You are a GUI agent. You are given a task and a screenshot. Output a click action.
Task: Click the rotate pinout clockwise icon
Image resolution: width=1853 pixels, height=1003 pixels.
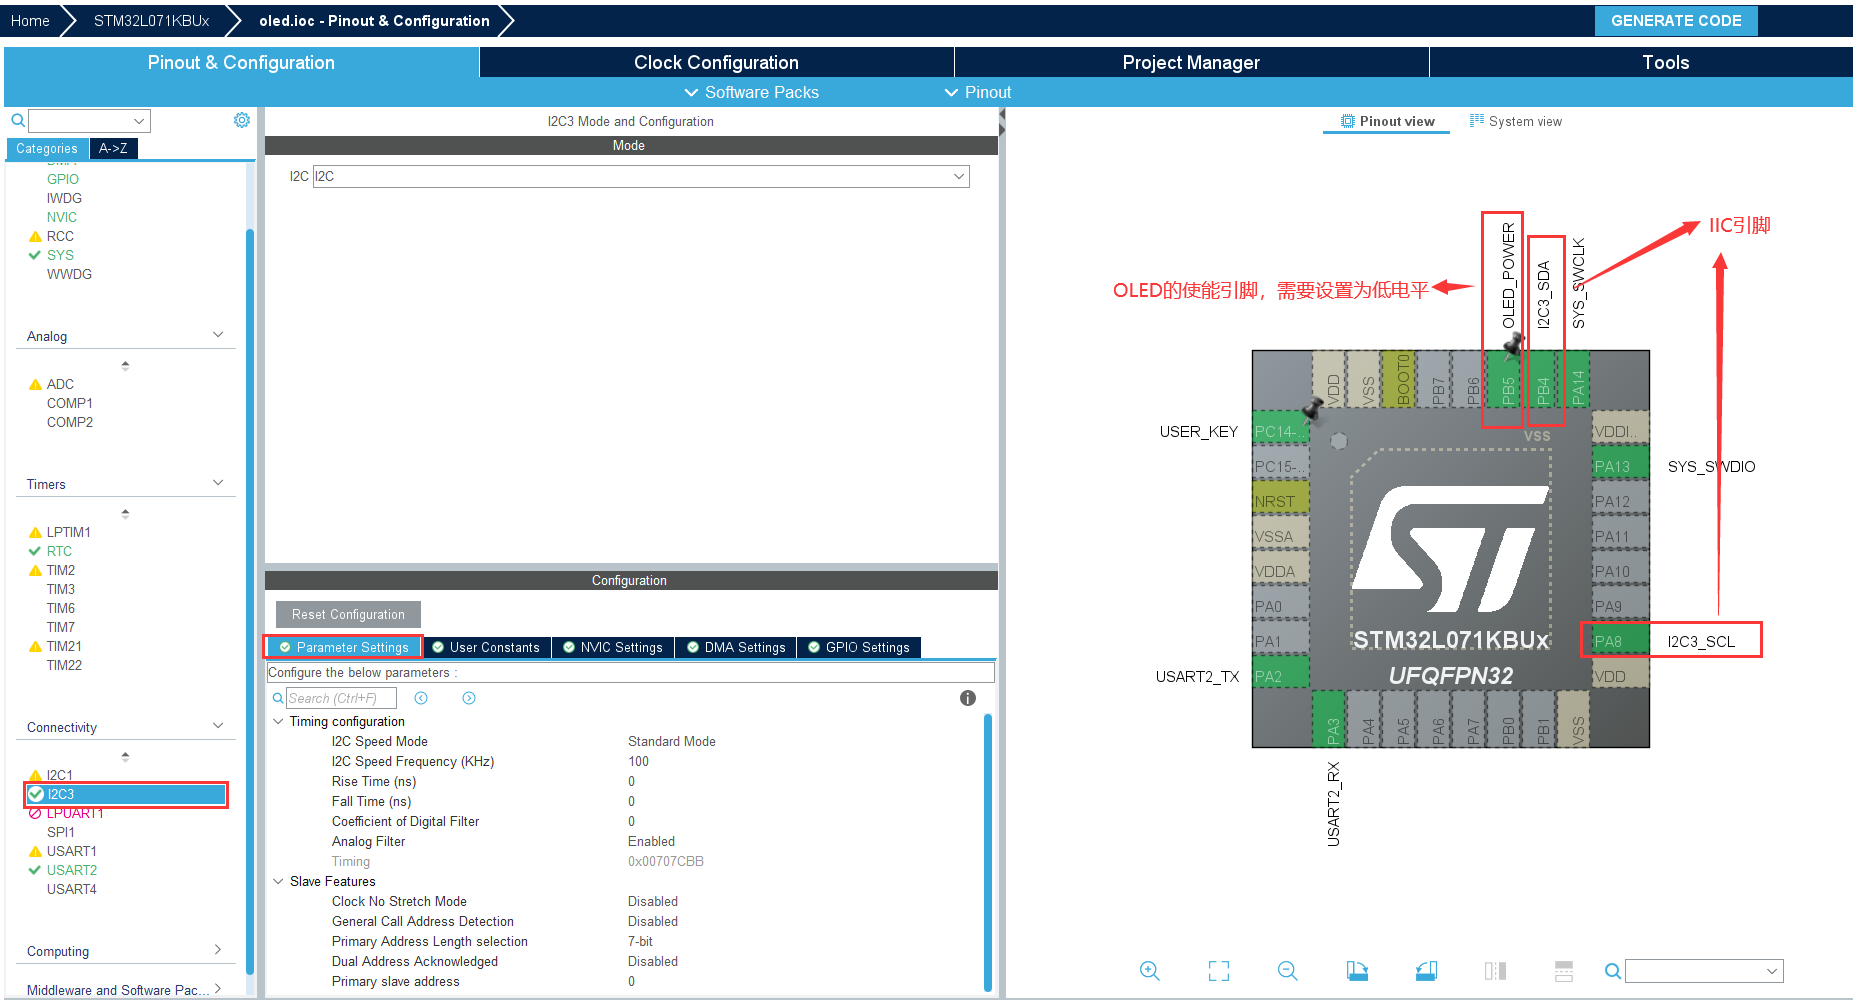[x=1357, y=971]
